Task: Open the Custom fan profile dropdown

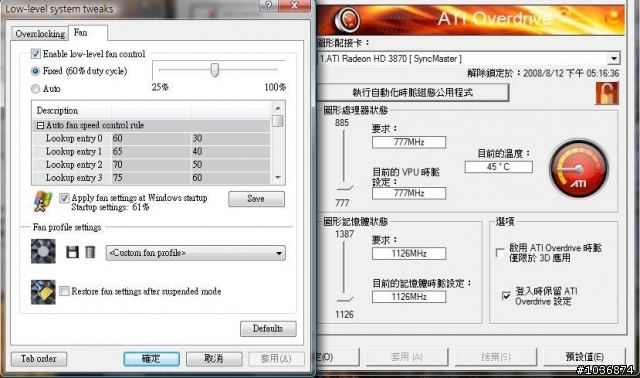Action: 196,253
